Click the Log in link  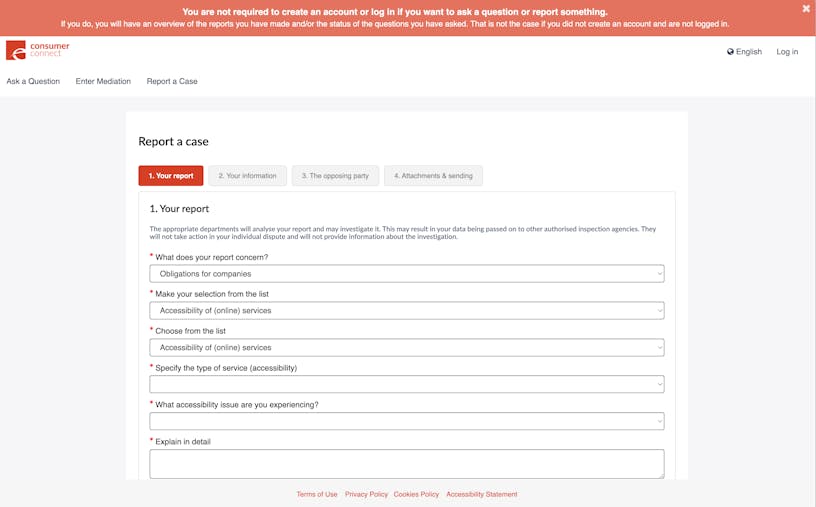pos(787,52)
